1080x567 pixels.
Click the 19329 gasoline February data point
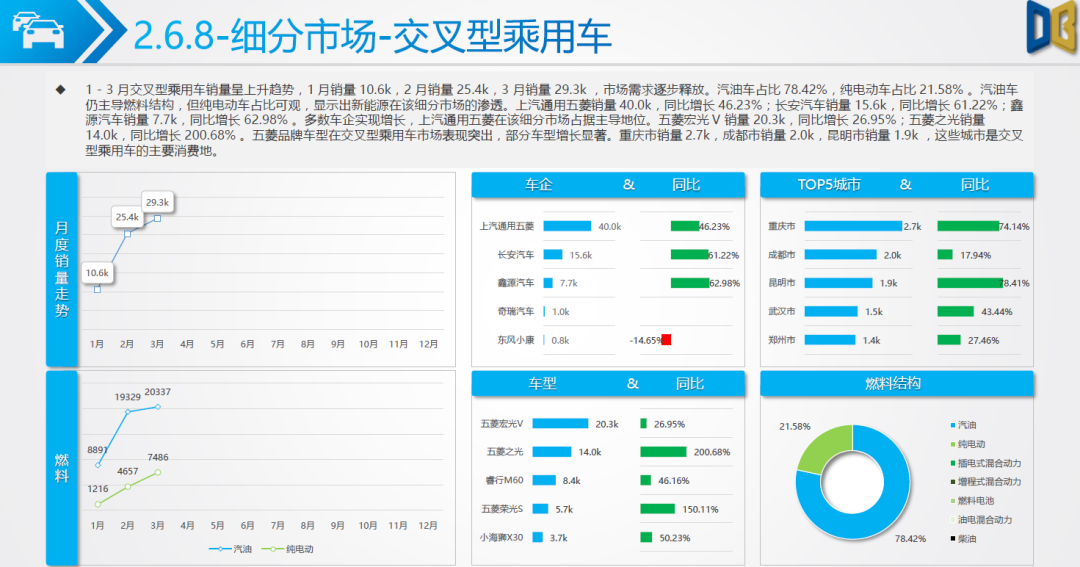pyautogui.click(x=128, y=412)
